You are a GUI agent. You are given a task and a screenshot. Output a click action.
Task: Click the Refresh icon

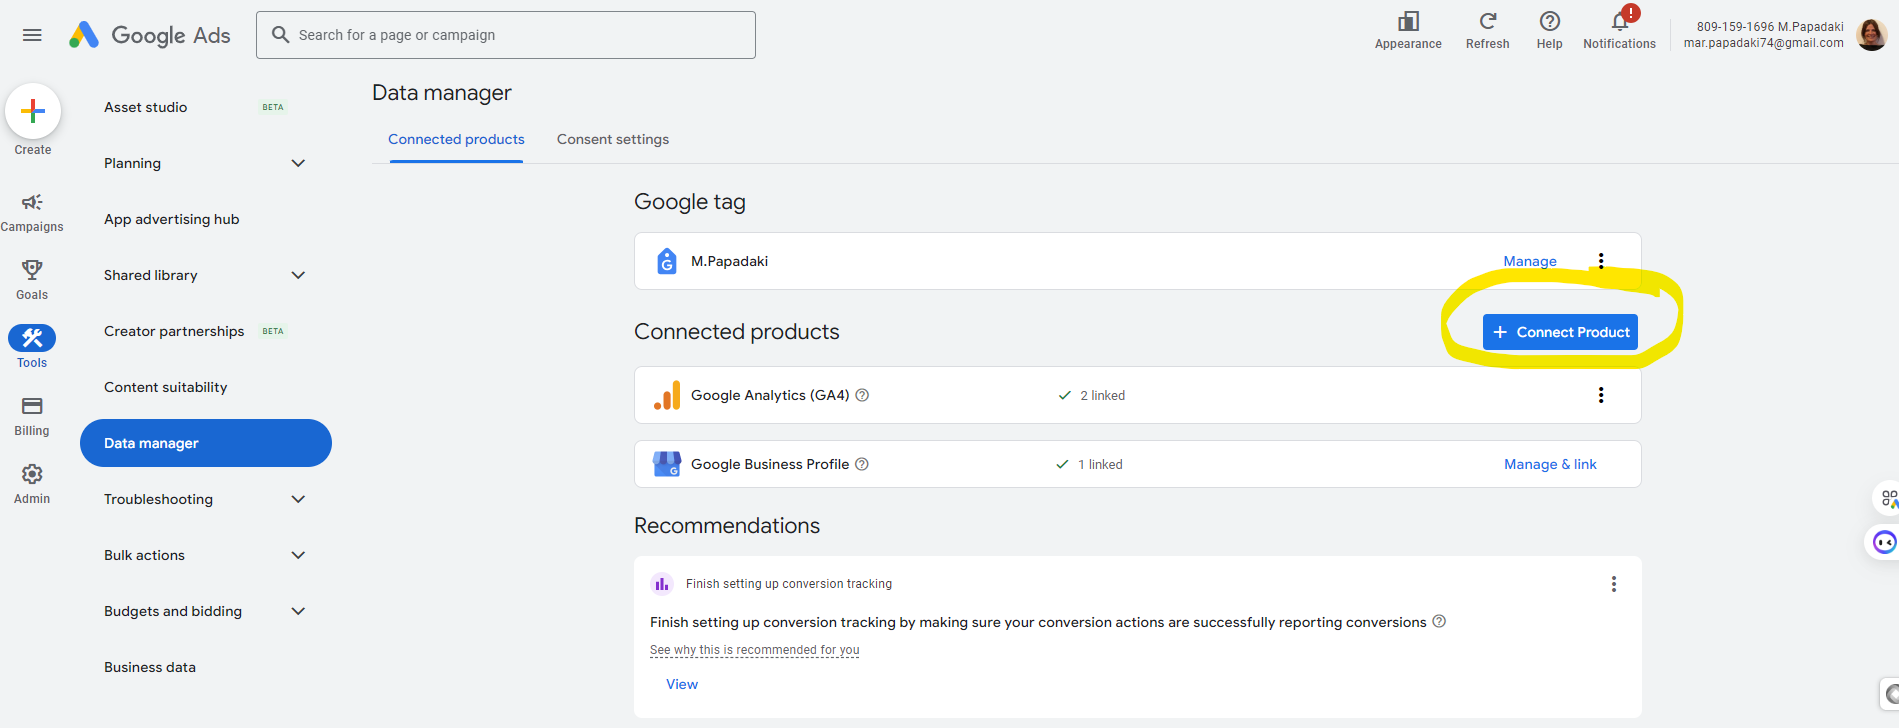(x=1487, y=22)
